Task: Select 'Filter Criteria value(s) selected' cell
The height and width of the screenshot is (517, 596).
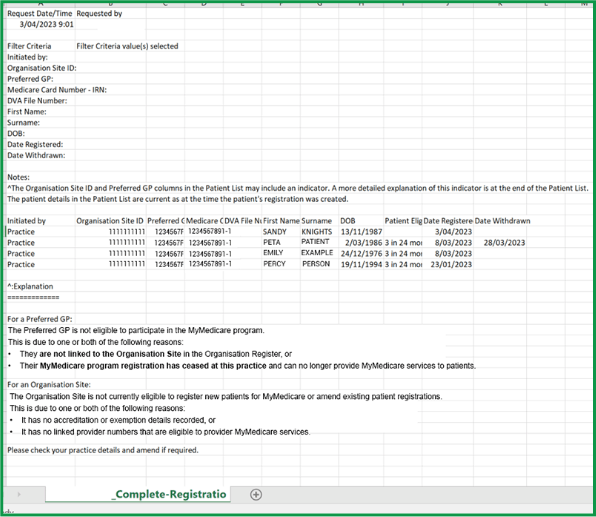Action: [x=127, y=46]
